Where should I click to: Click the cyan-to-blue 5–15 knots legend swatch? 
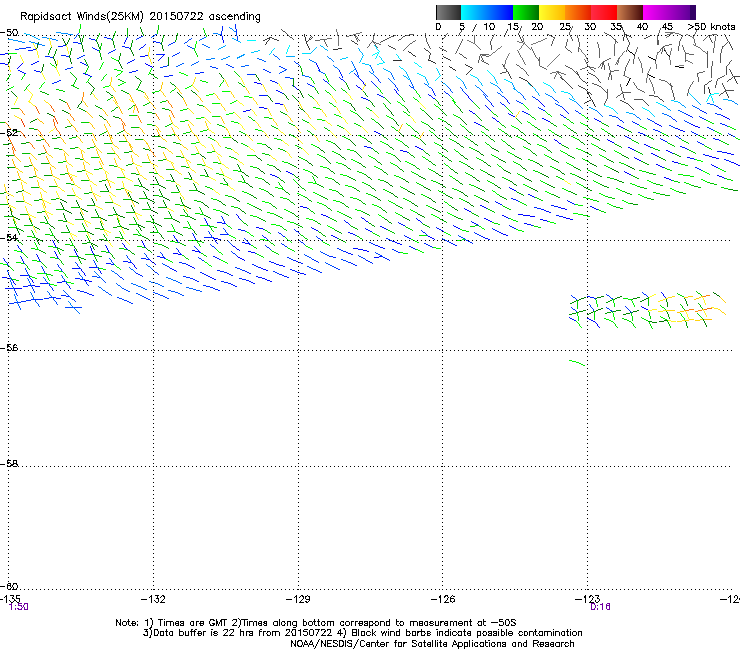tap(487, 12)
